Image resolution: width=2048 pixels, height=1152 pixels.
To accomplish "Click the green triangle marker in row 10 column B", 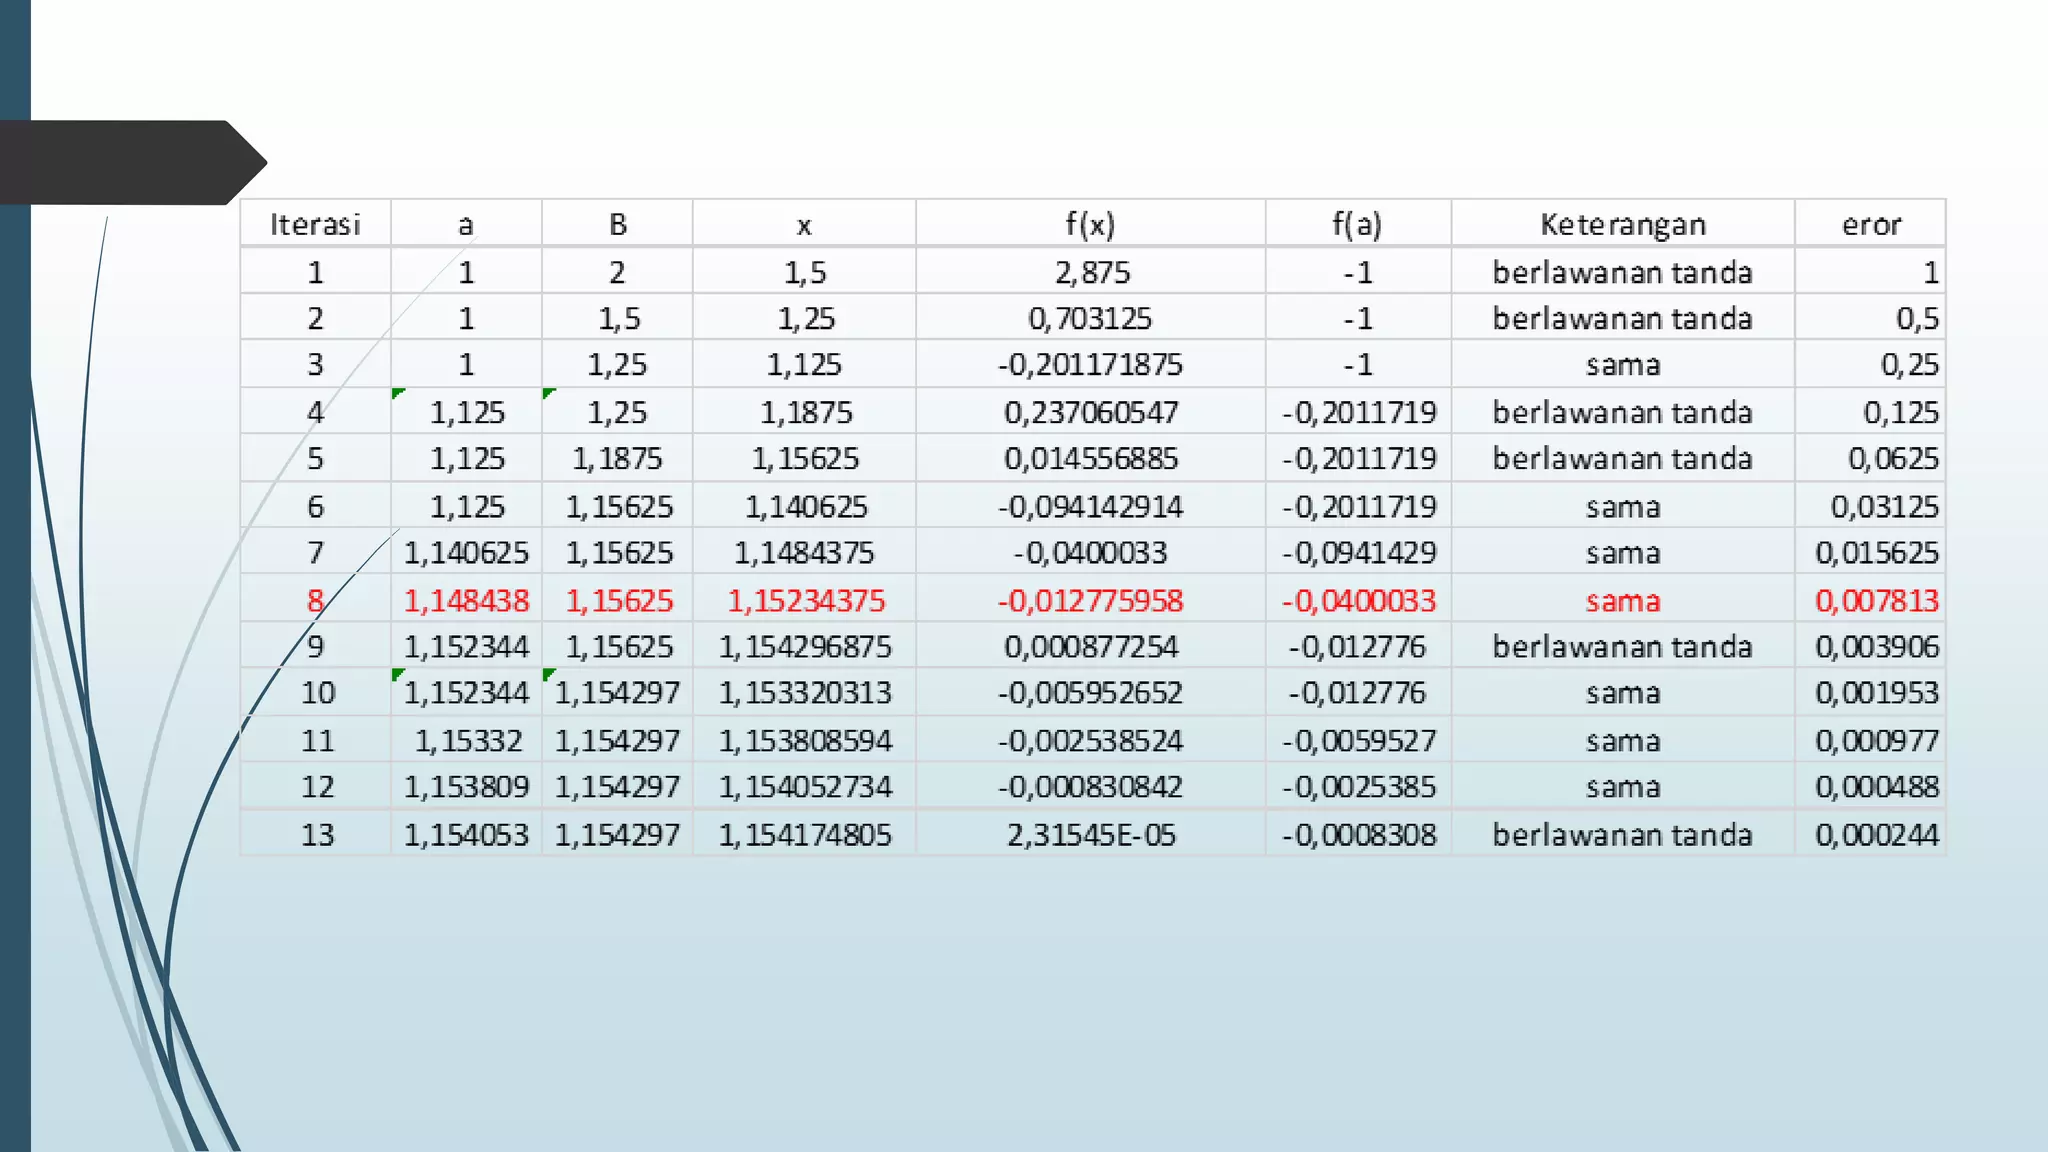I will [x=548, y=675].
